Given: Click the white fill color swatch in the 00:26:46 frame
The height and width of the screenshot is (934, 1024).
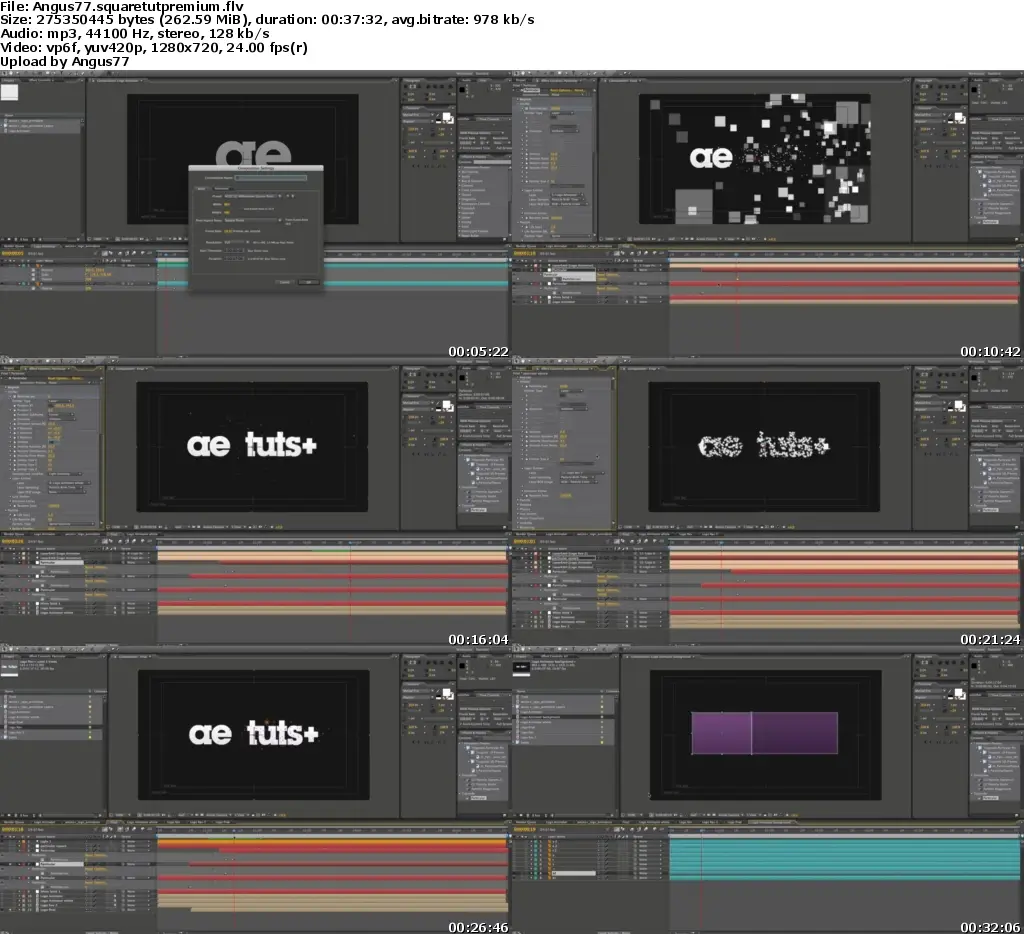Looking at the screenshot, I should (447, 692).
